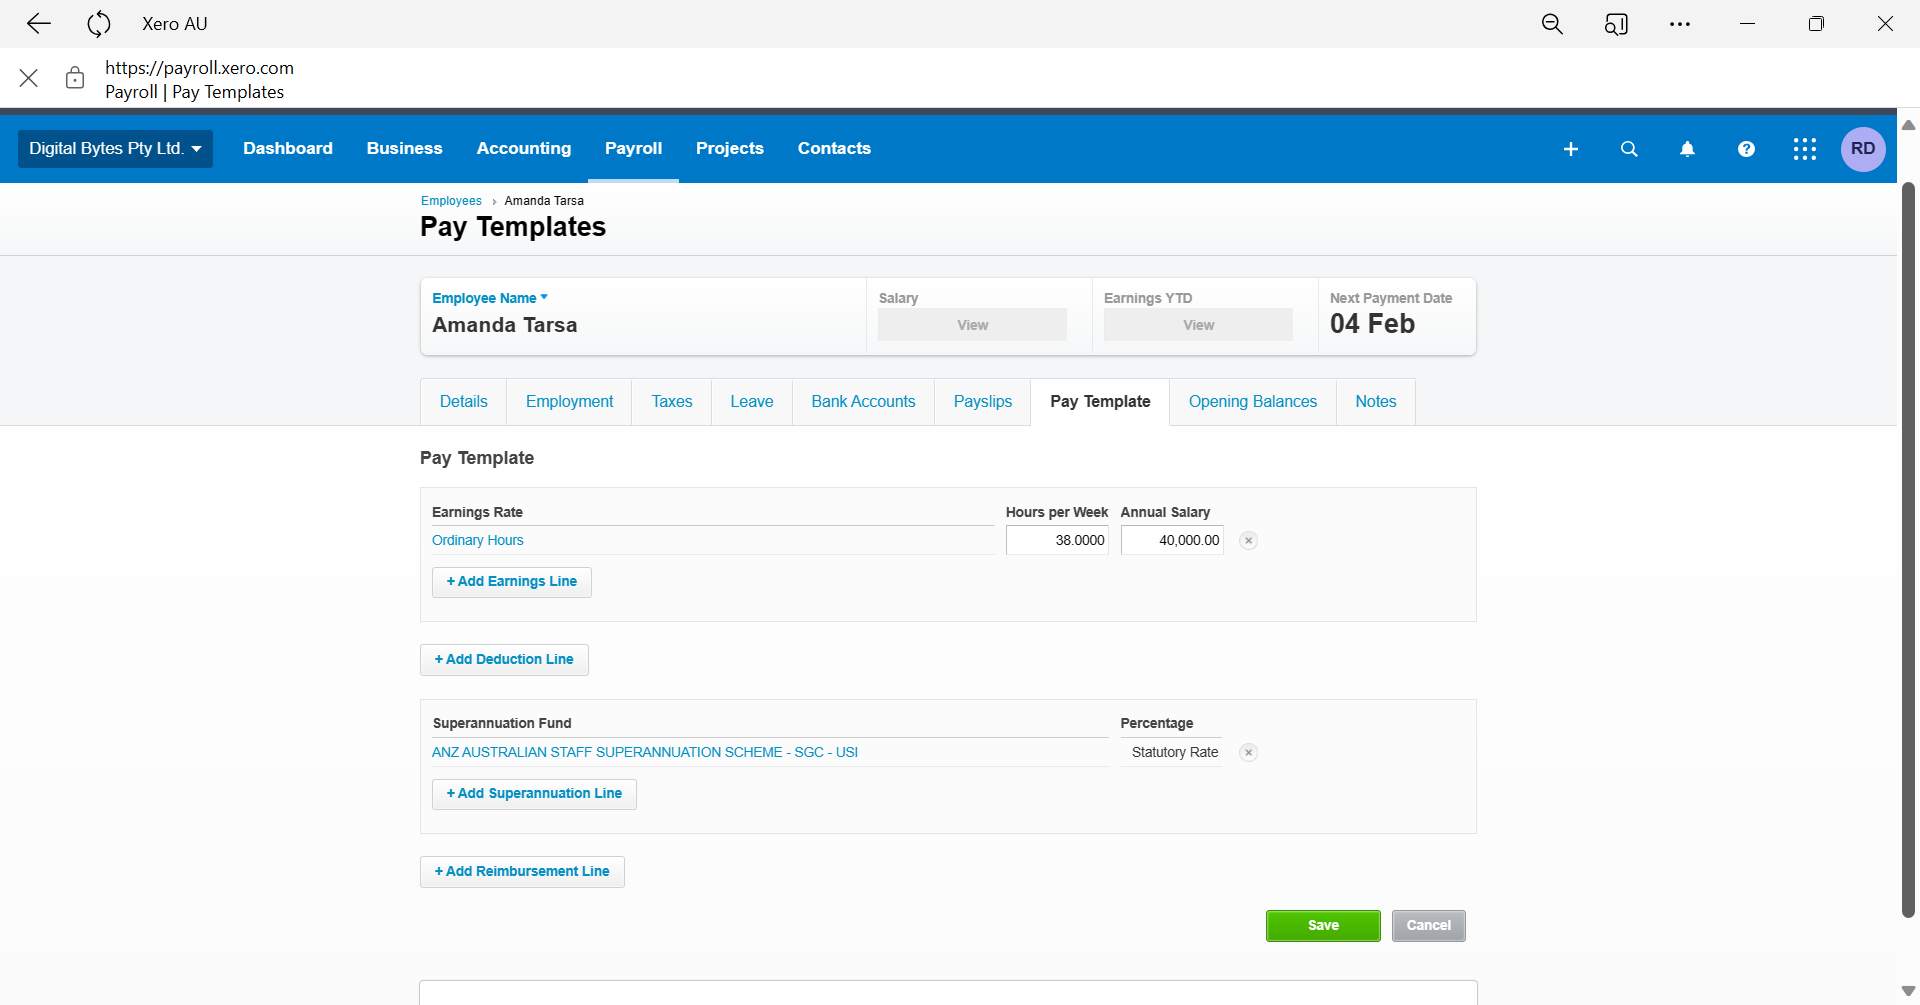Click the scrollbar up arrow

(1908, 125)
